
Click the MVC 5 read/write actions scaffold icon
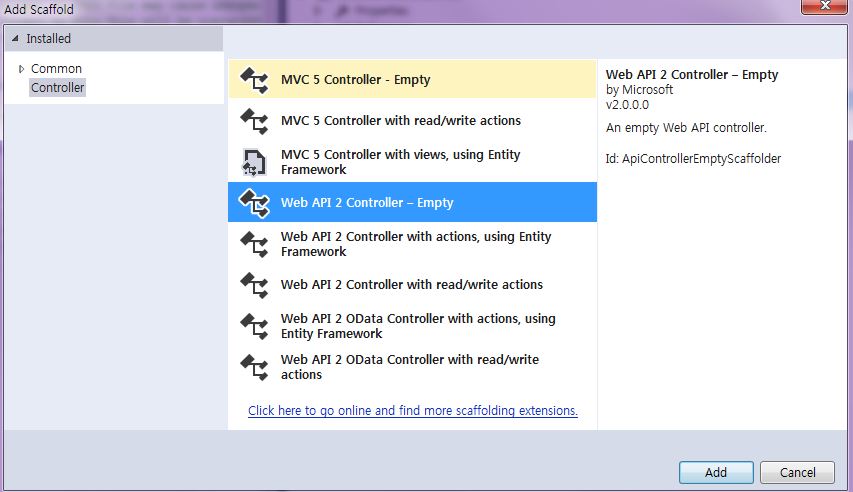point(255,121)
